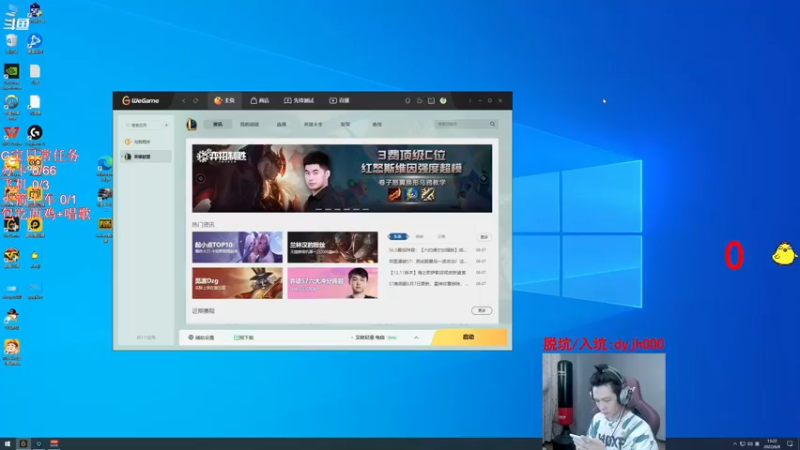Click the WeGame logo in title bar
The height and width of the screenshot is (450, 800).
pyautogui.click(x=140, y=101)
